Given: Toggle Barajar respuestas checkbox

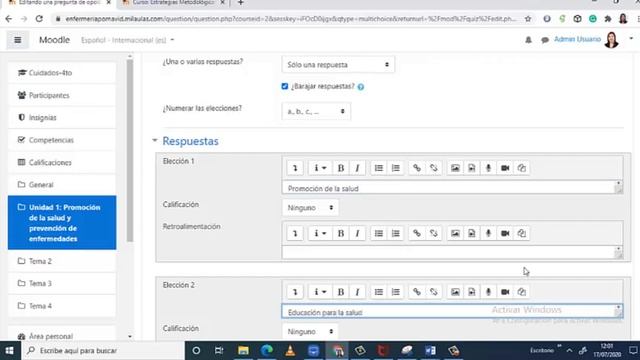Looking at the screenshot, I should (x=284, y=86).
